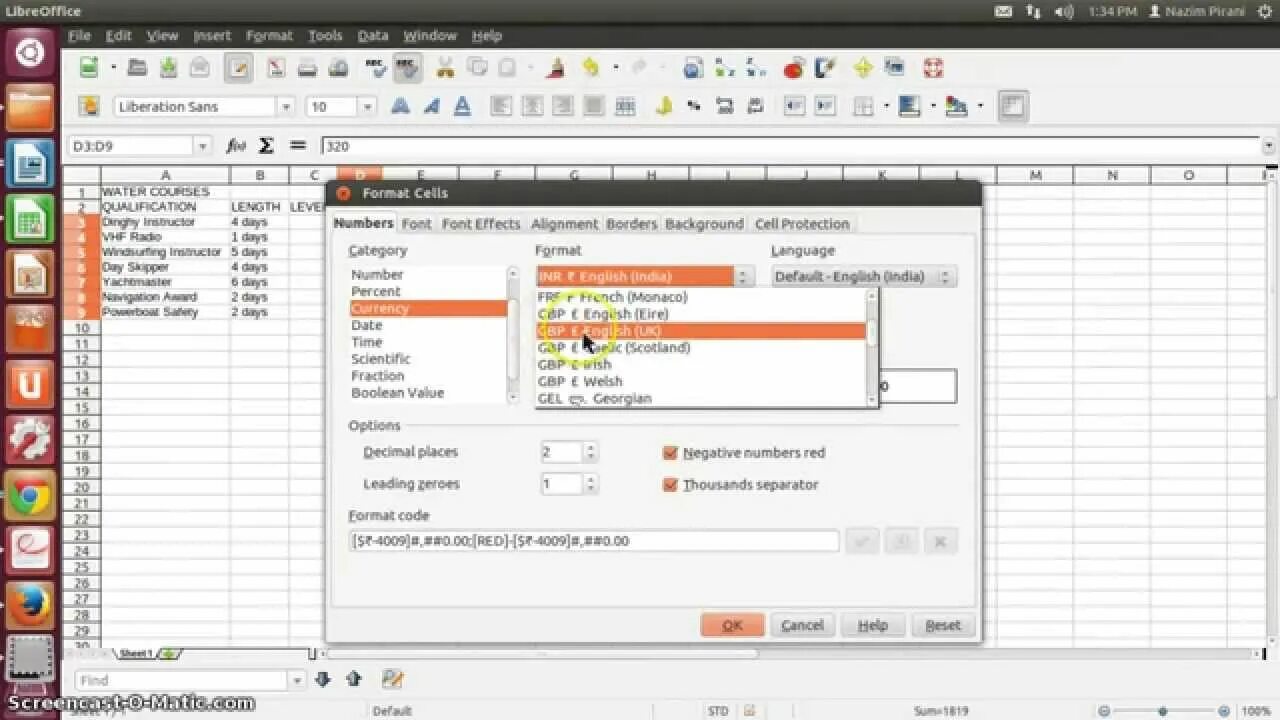Open the Format menu
The width and height of the screenshot is (1280, 720).
pyautogui.click(x=269, y=35)
